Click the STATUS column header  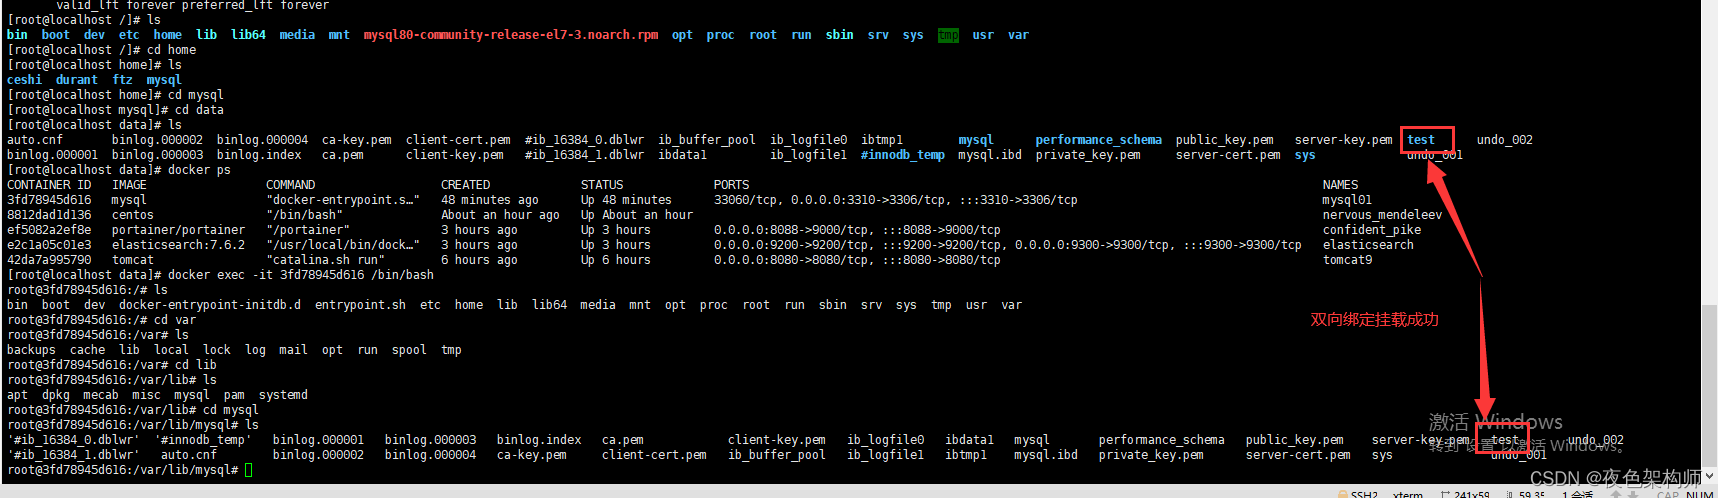pyautogui.click(x=602, y=185)
